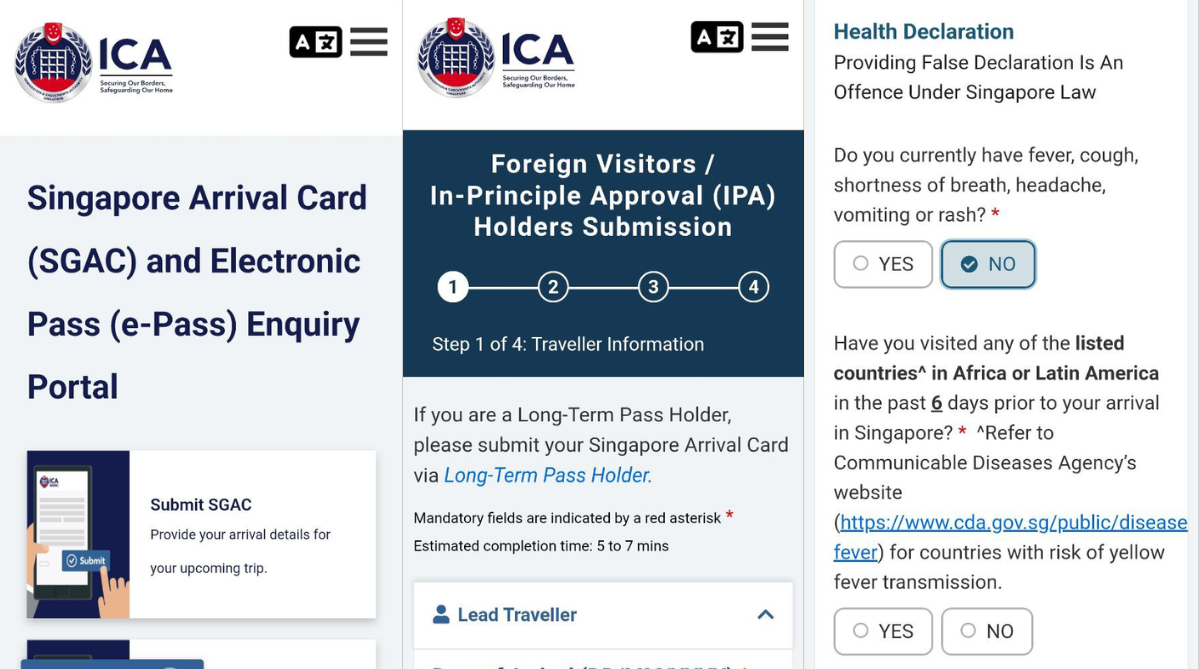
Task: Collapse the Lead Traveller section
Action: point(766,615)
